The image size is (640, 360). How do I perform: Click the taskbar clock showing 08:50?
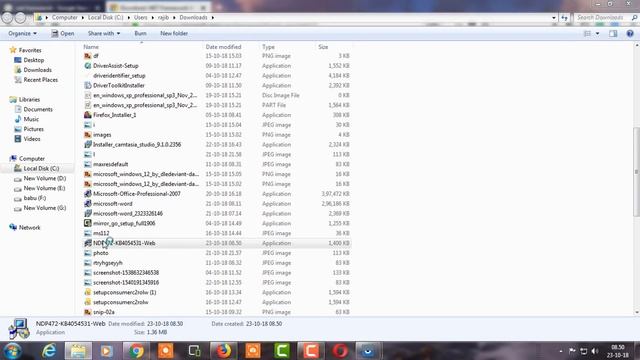(x=618, y=351)
